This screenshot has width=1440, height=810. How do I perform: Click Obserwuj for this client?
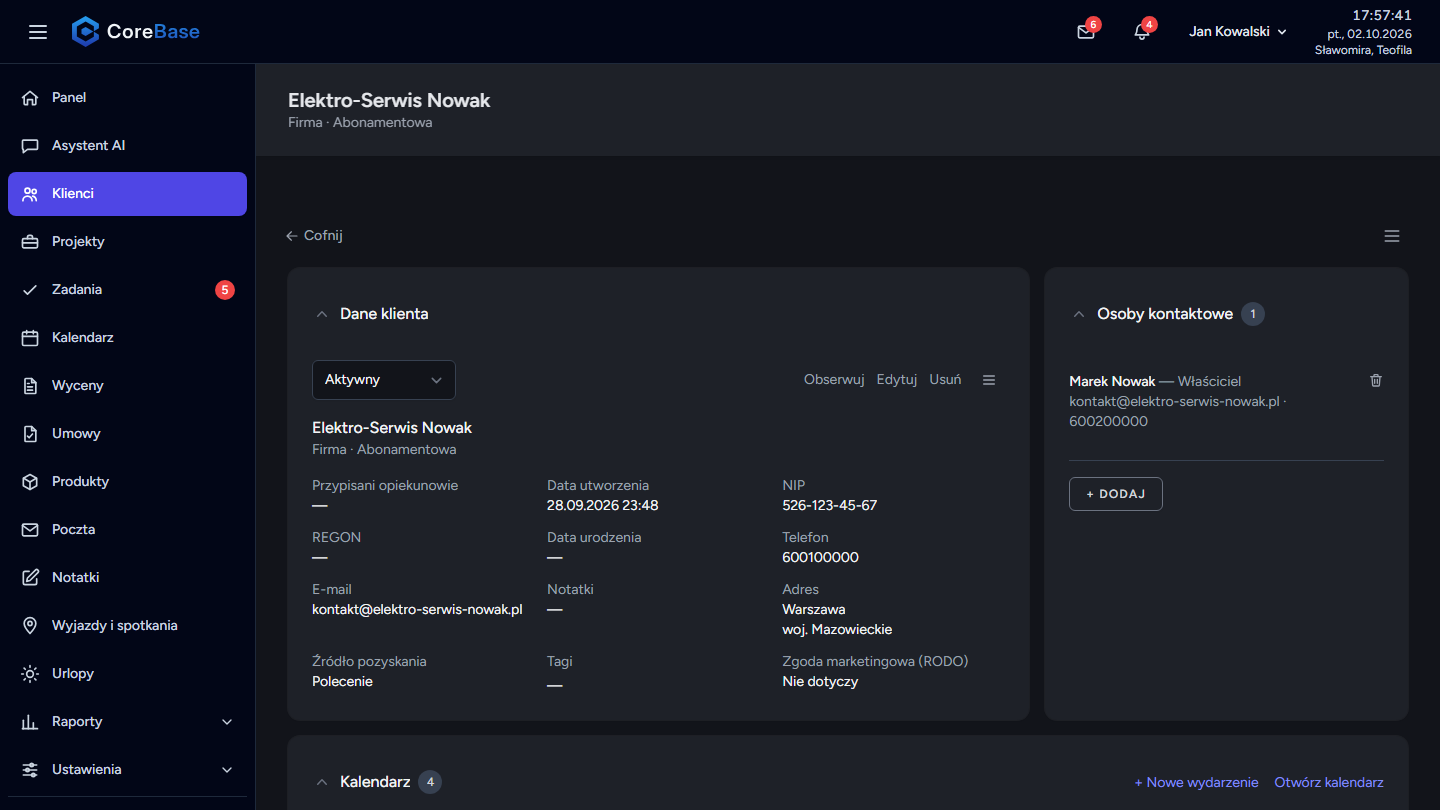(834, 380)
